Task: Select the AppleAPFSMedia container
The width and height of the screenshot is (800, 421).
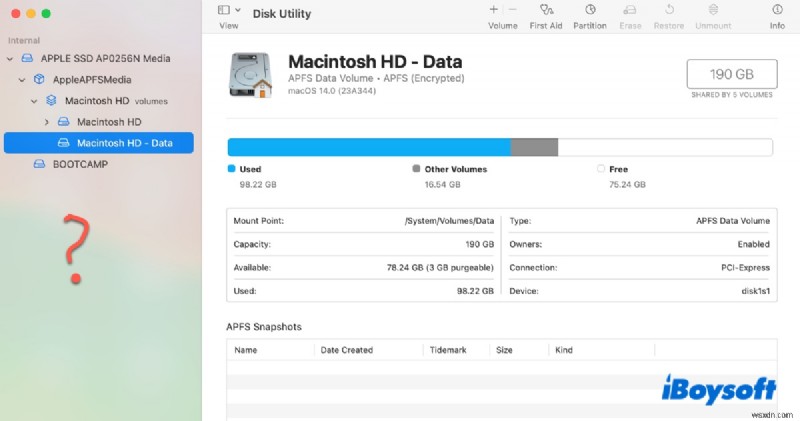Action: tap(92, 80)
